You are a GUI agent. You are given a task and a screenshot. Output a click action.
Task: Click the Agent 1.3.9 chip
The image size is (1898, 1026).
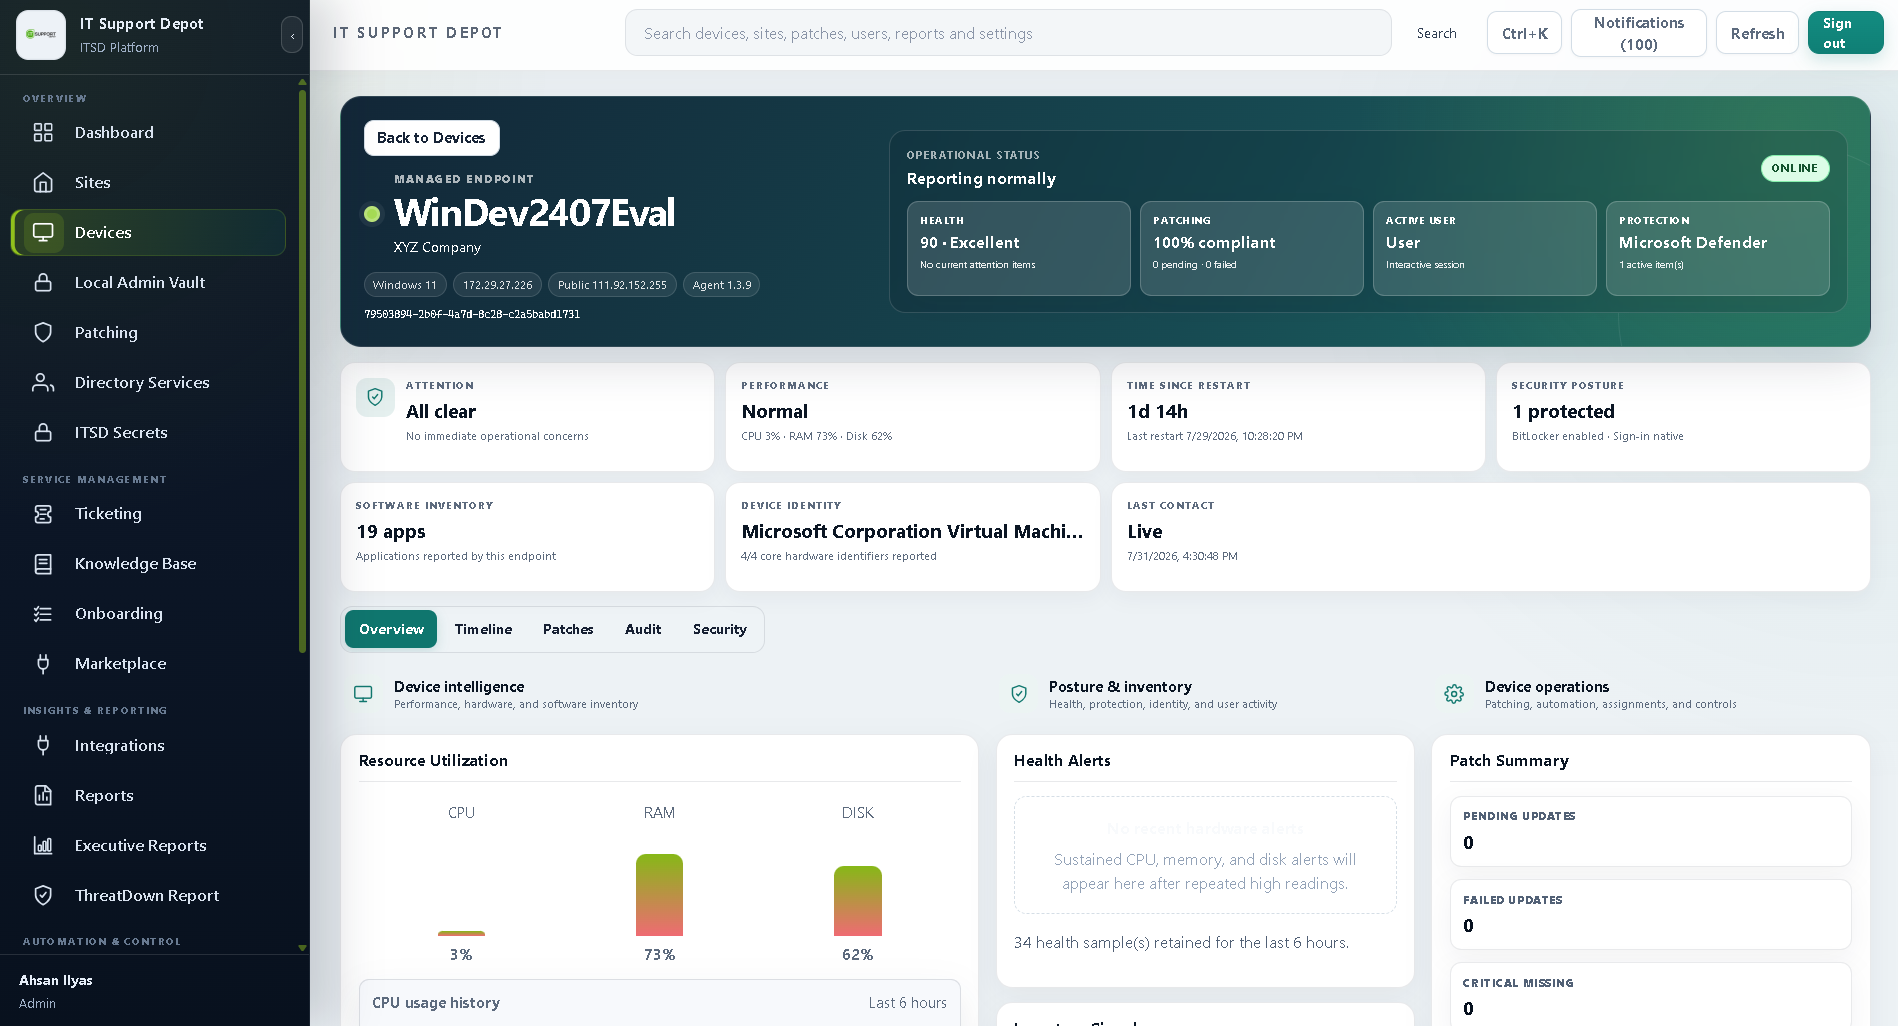[x=722, y=285]
